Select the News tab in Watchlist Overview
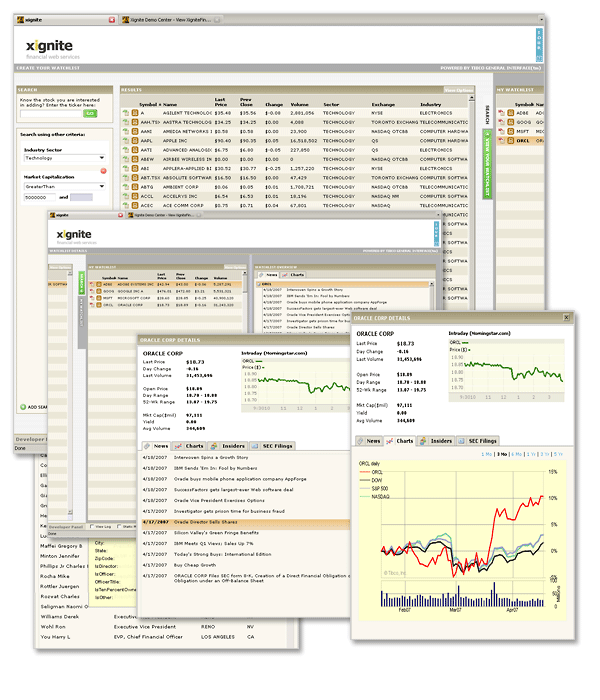Screen dimensions: 600x700 pos(268,275)
